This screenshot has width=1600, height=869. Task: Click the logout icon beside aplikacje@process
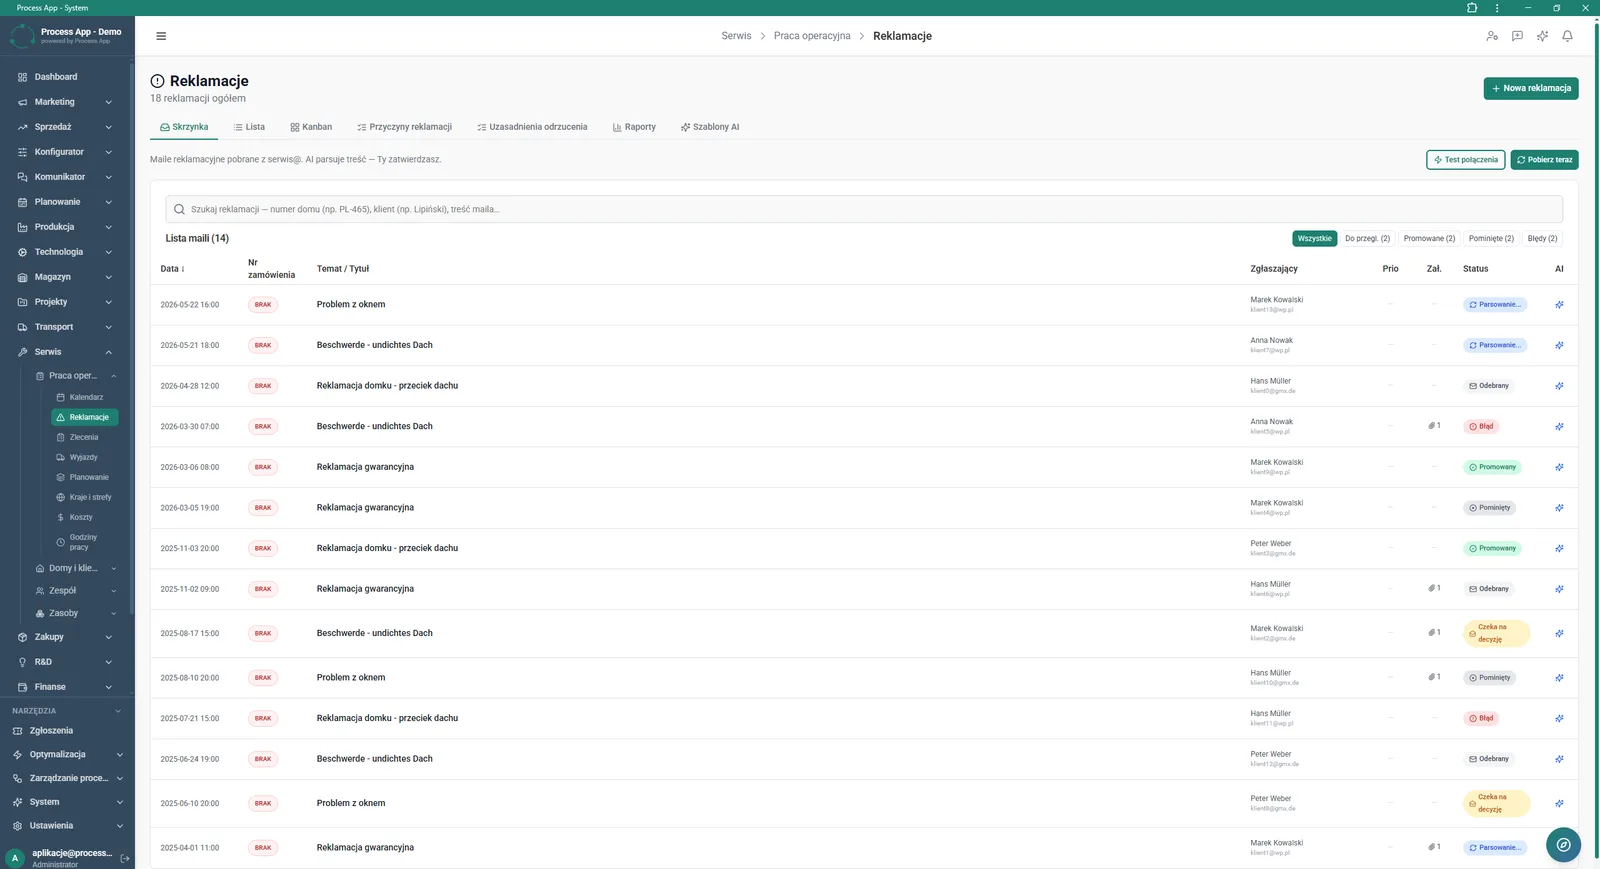(125, 858)
